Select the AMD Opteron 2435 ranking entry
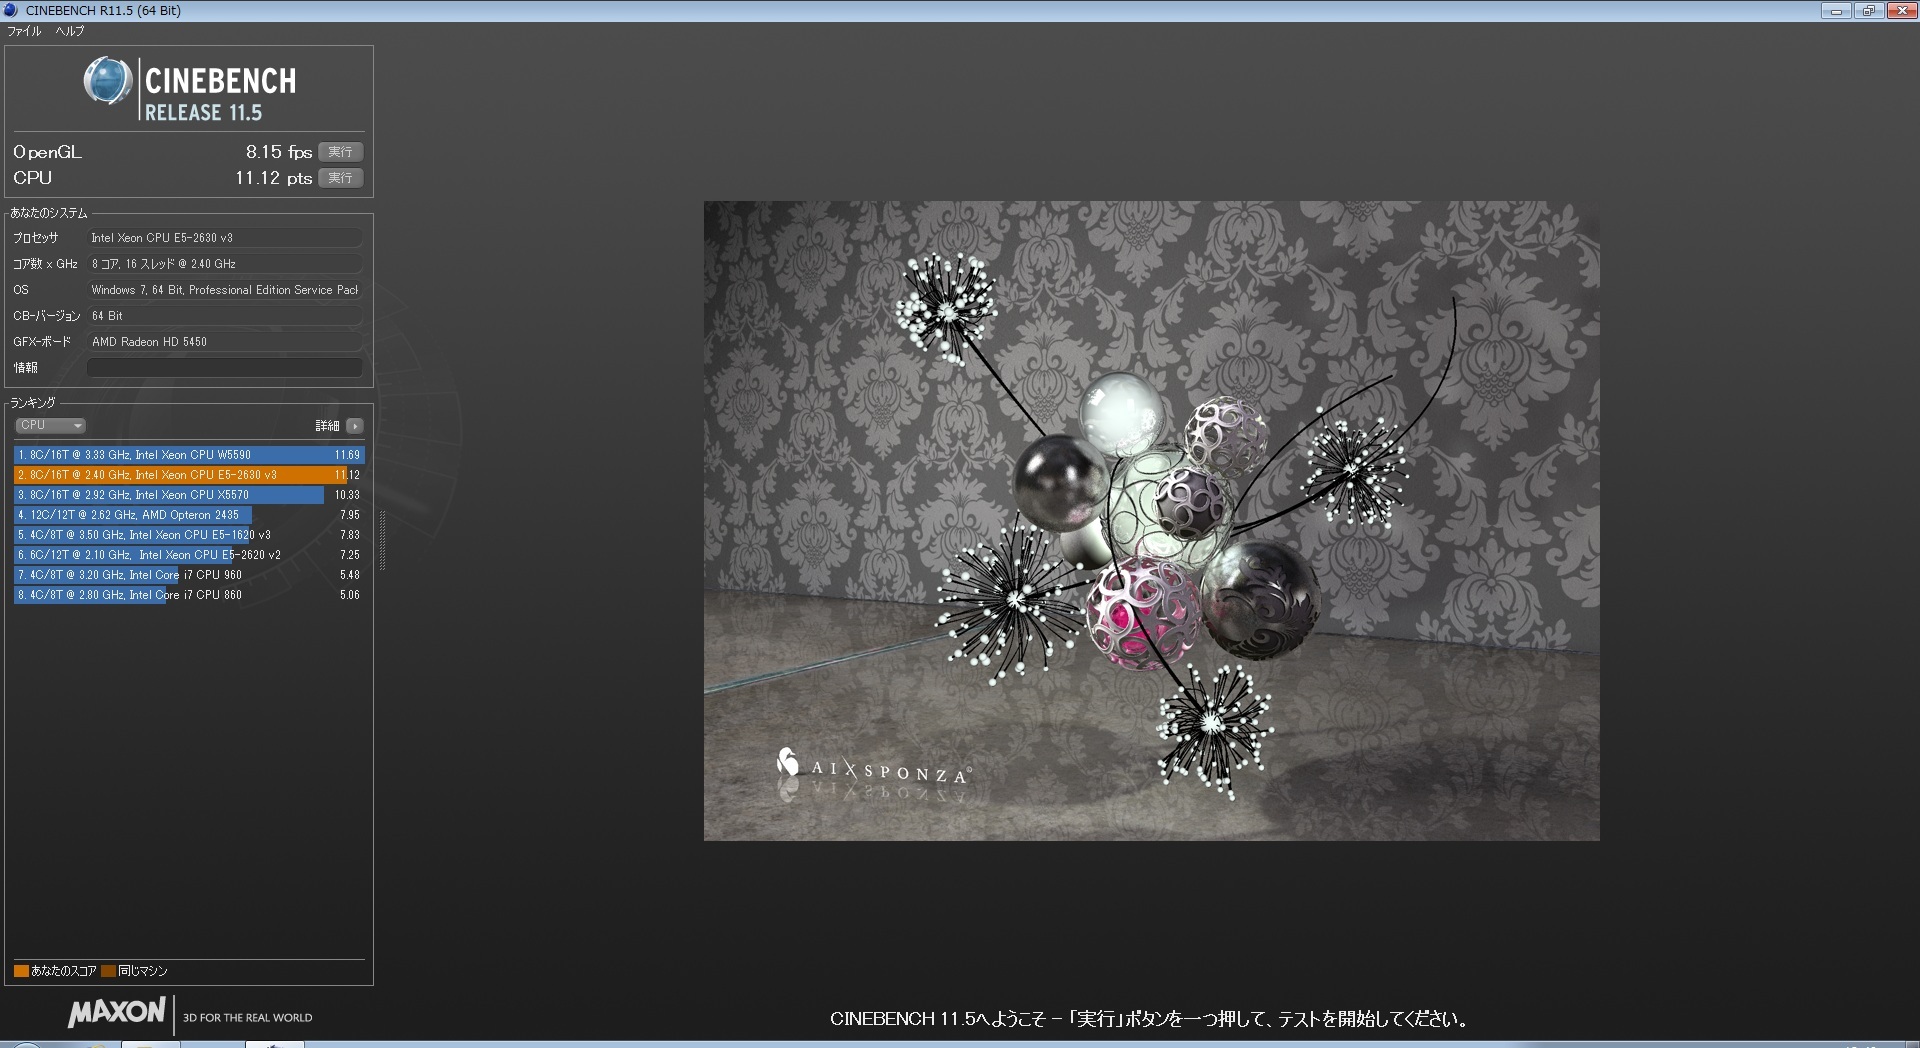The width and height of the screenshot is (1920, 1048). click(x=188, y=515)
